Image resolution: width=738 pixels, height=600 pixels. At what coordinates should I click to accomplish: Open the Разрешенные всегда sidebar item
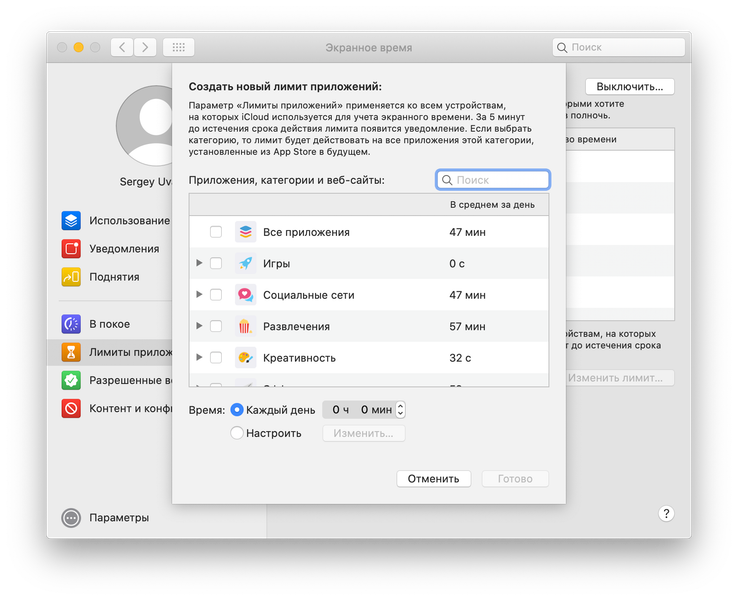point(118,380)
